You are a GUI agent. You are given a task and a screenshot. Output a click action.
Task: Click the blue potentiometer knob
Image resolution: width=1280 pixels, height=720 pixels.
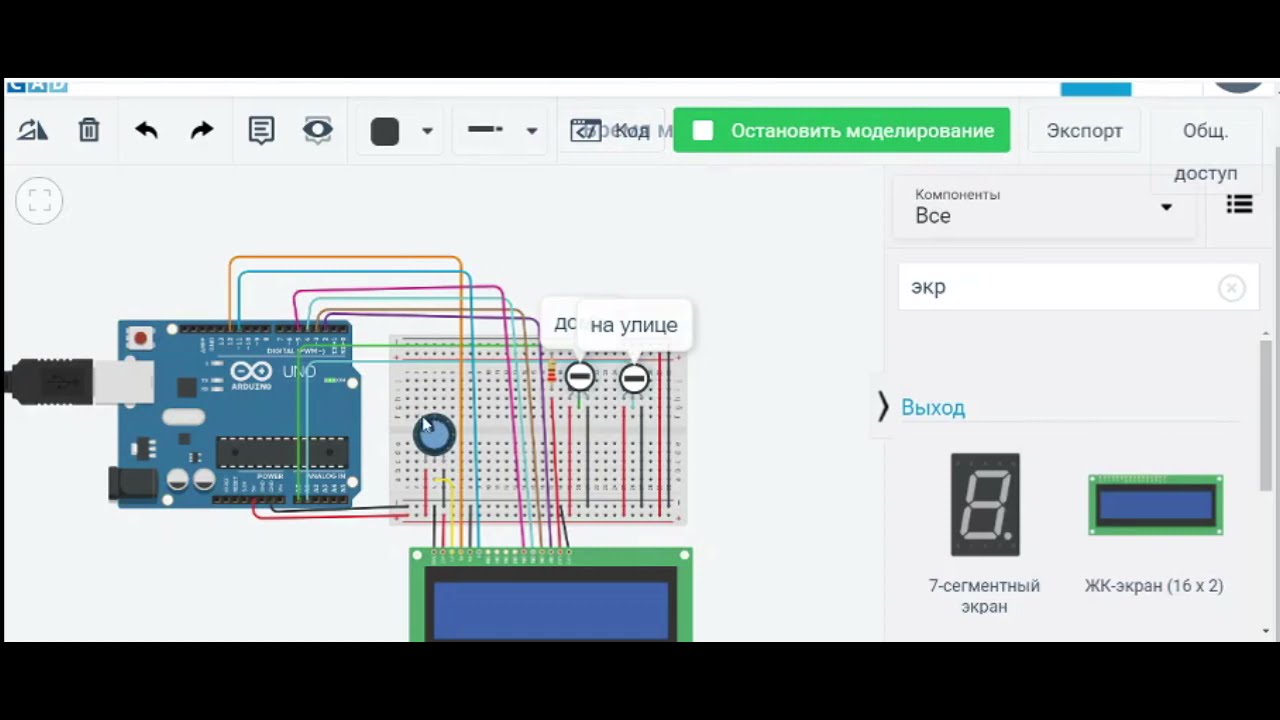[434, 434]
